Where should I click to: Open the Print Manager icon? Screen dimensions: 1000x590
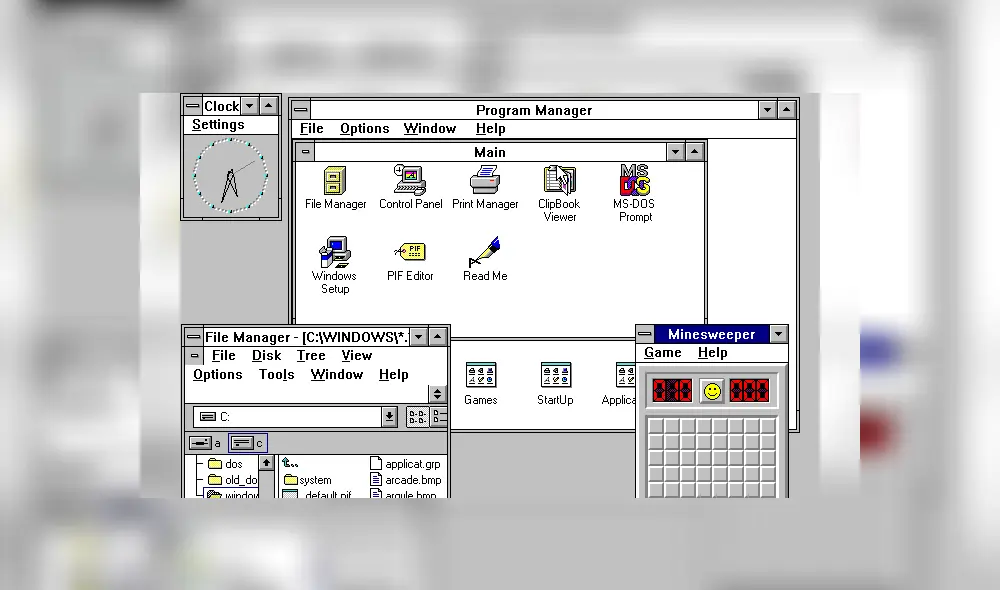click(485, 182)
